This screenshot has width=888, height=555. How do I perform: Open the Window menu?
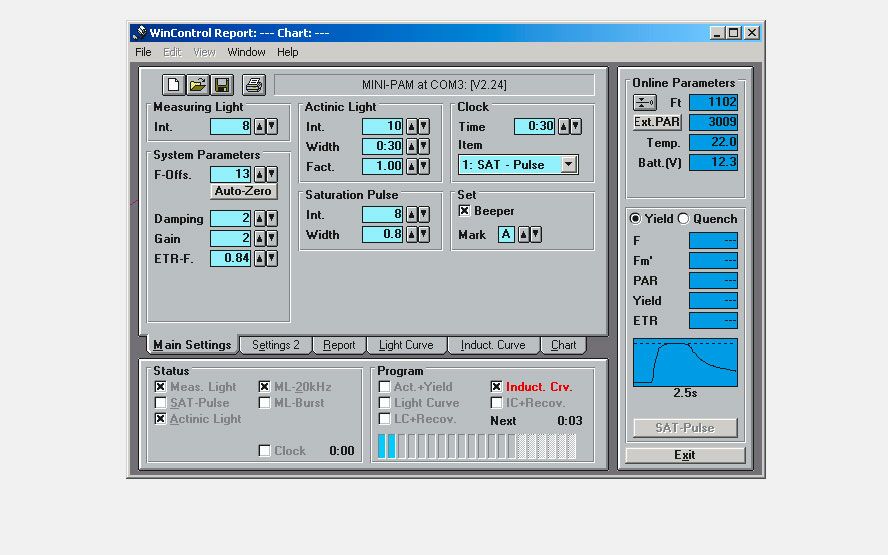click(246, 52)
